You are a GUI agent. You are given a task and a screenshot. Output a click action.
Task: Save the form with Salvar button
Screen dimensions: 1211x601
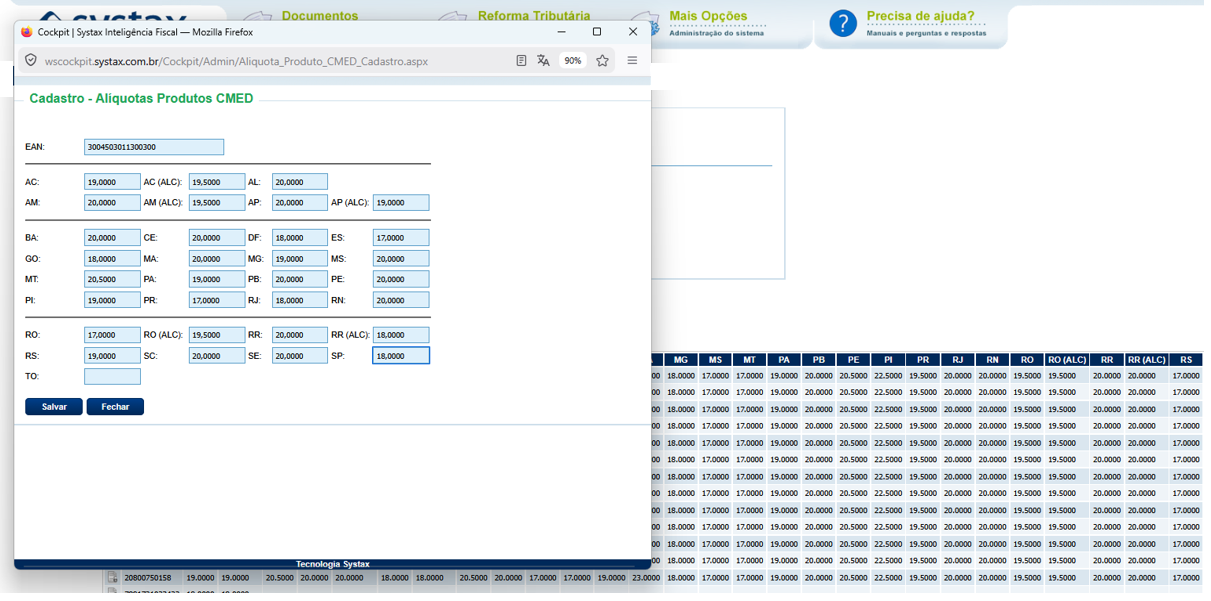coord(54,407)
